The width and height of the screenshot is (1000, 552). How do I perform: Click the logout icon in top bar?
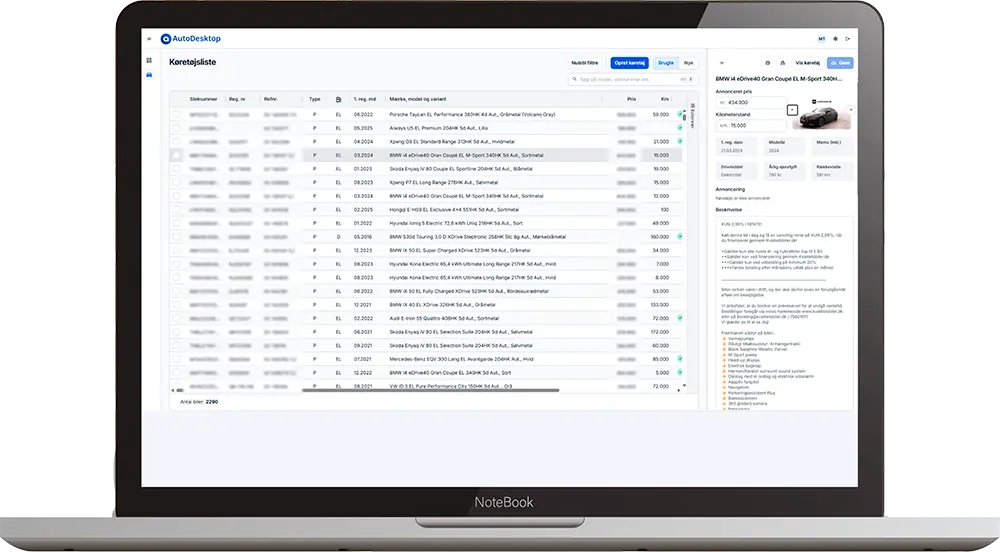pos(848,39)
